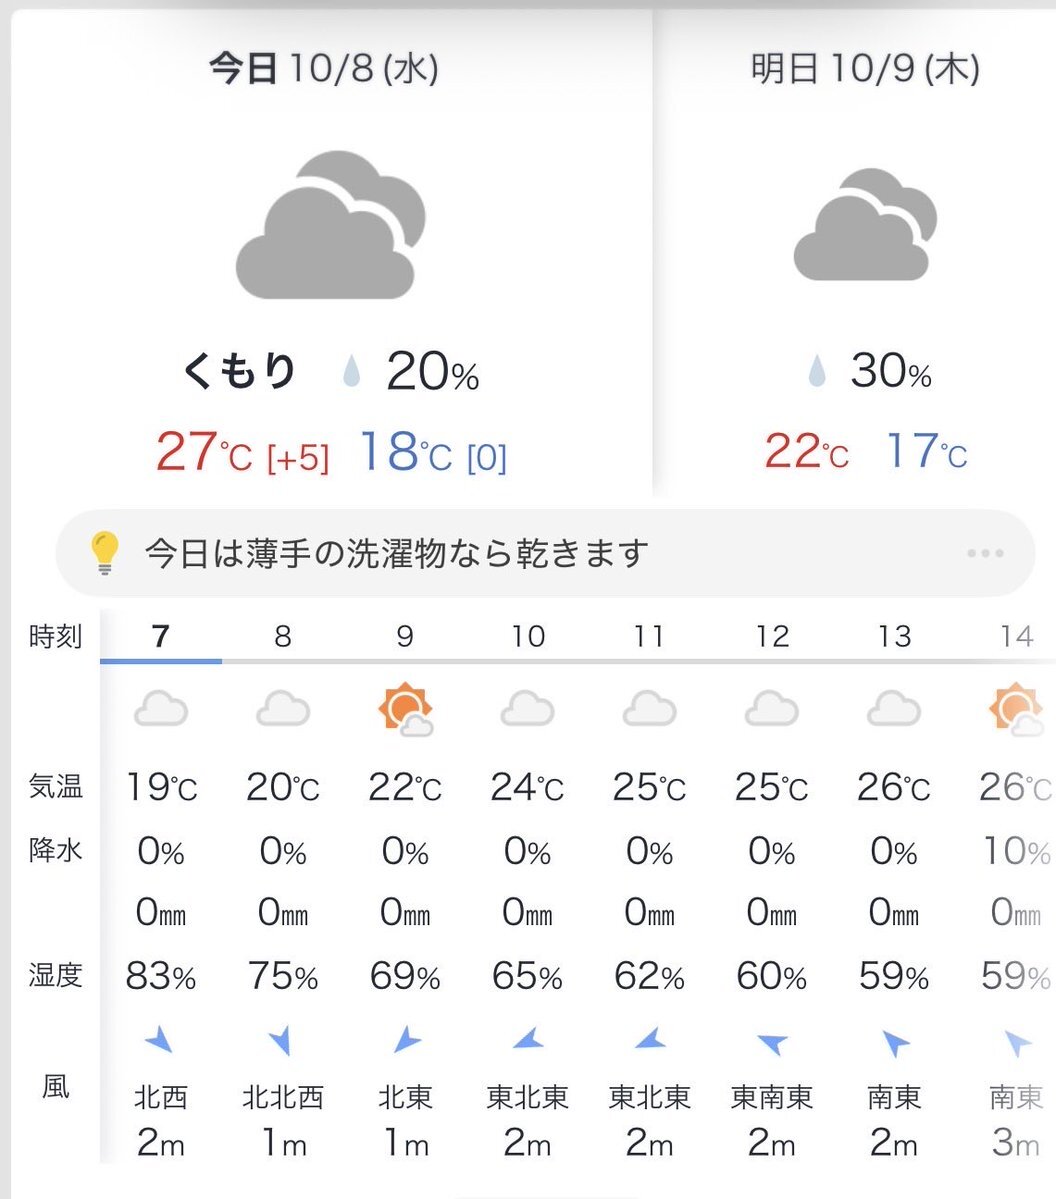
Task: Open the laundry tip 今日は薄手の洗濯物なら乾きます
Action: (x=397, y=553)
